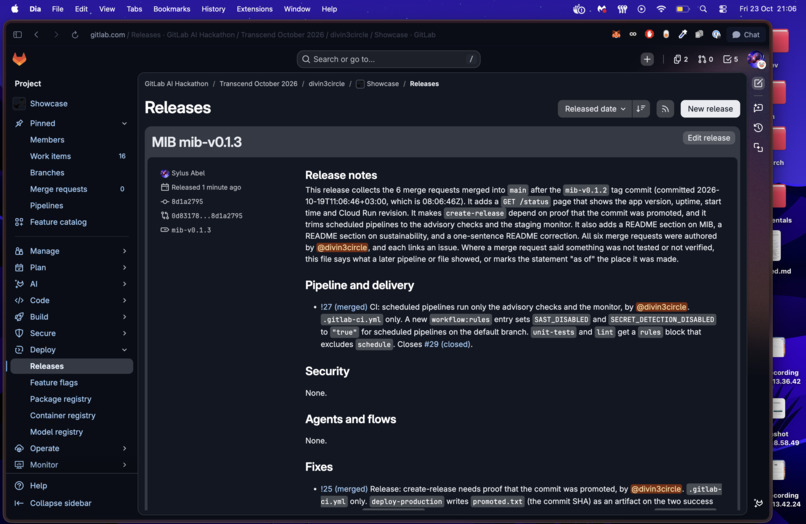806x524 pixels.
Task: Open macOS Control Center icon
Action: coord(723,9)
